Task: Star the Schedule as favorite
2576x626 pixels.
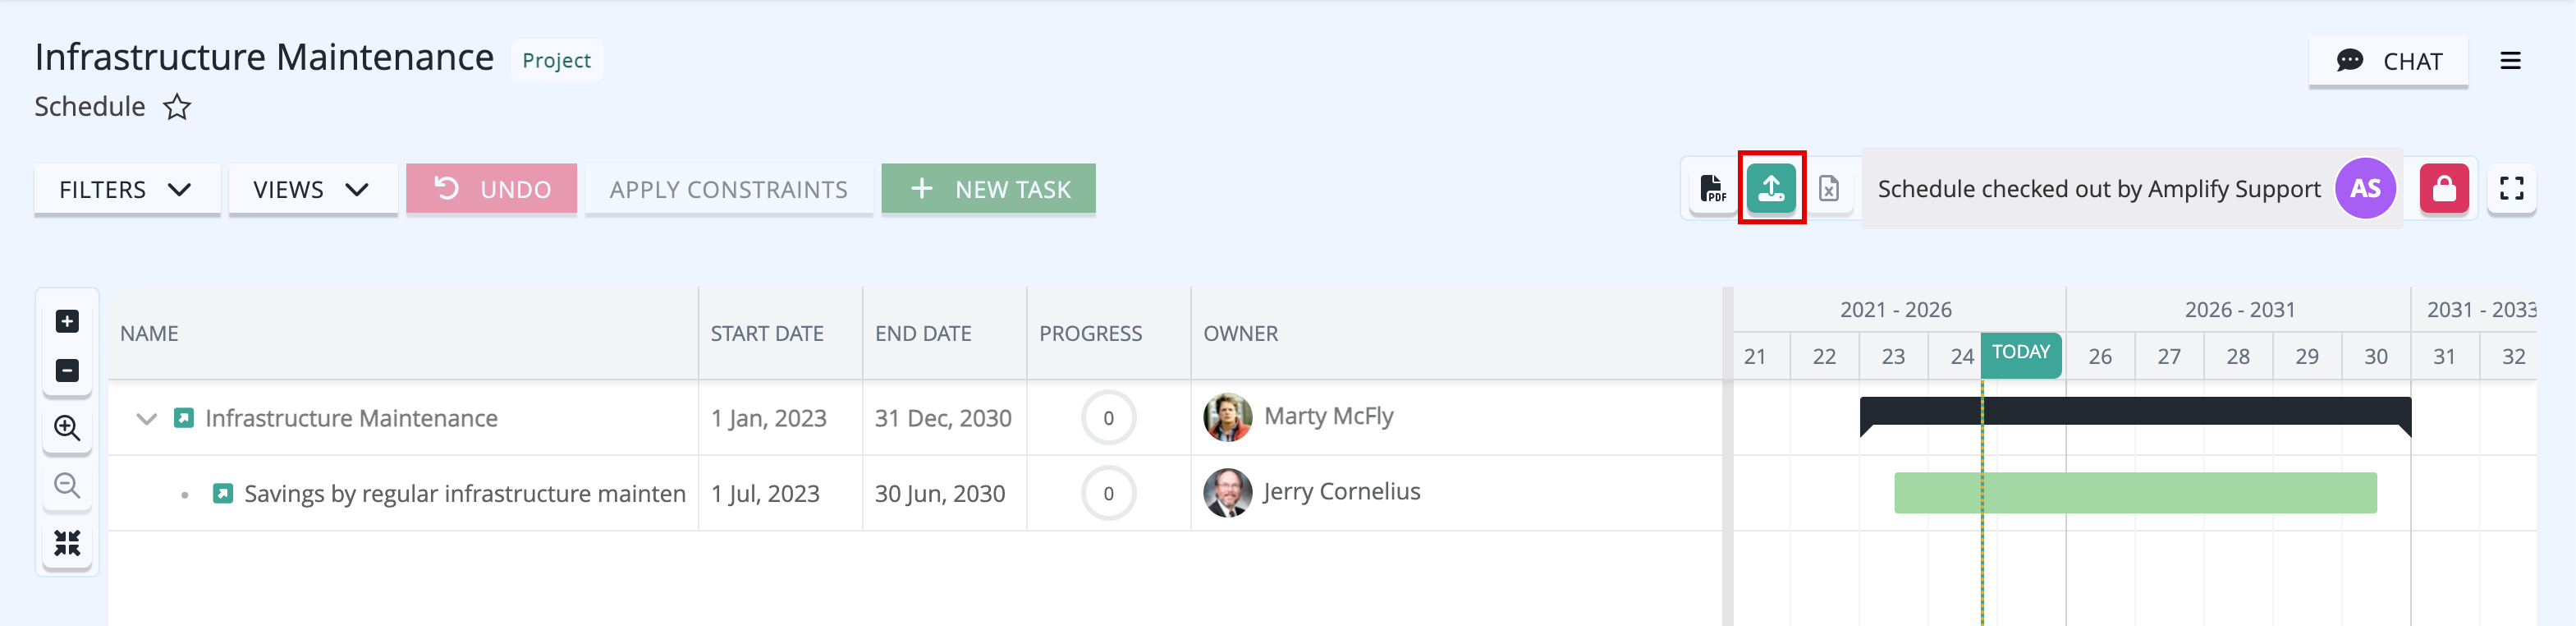Action: pos(177,106)
